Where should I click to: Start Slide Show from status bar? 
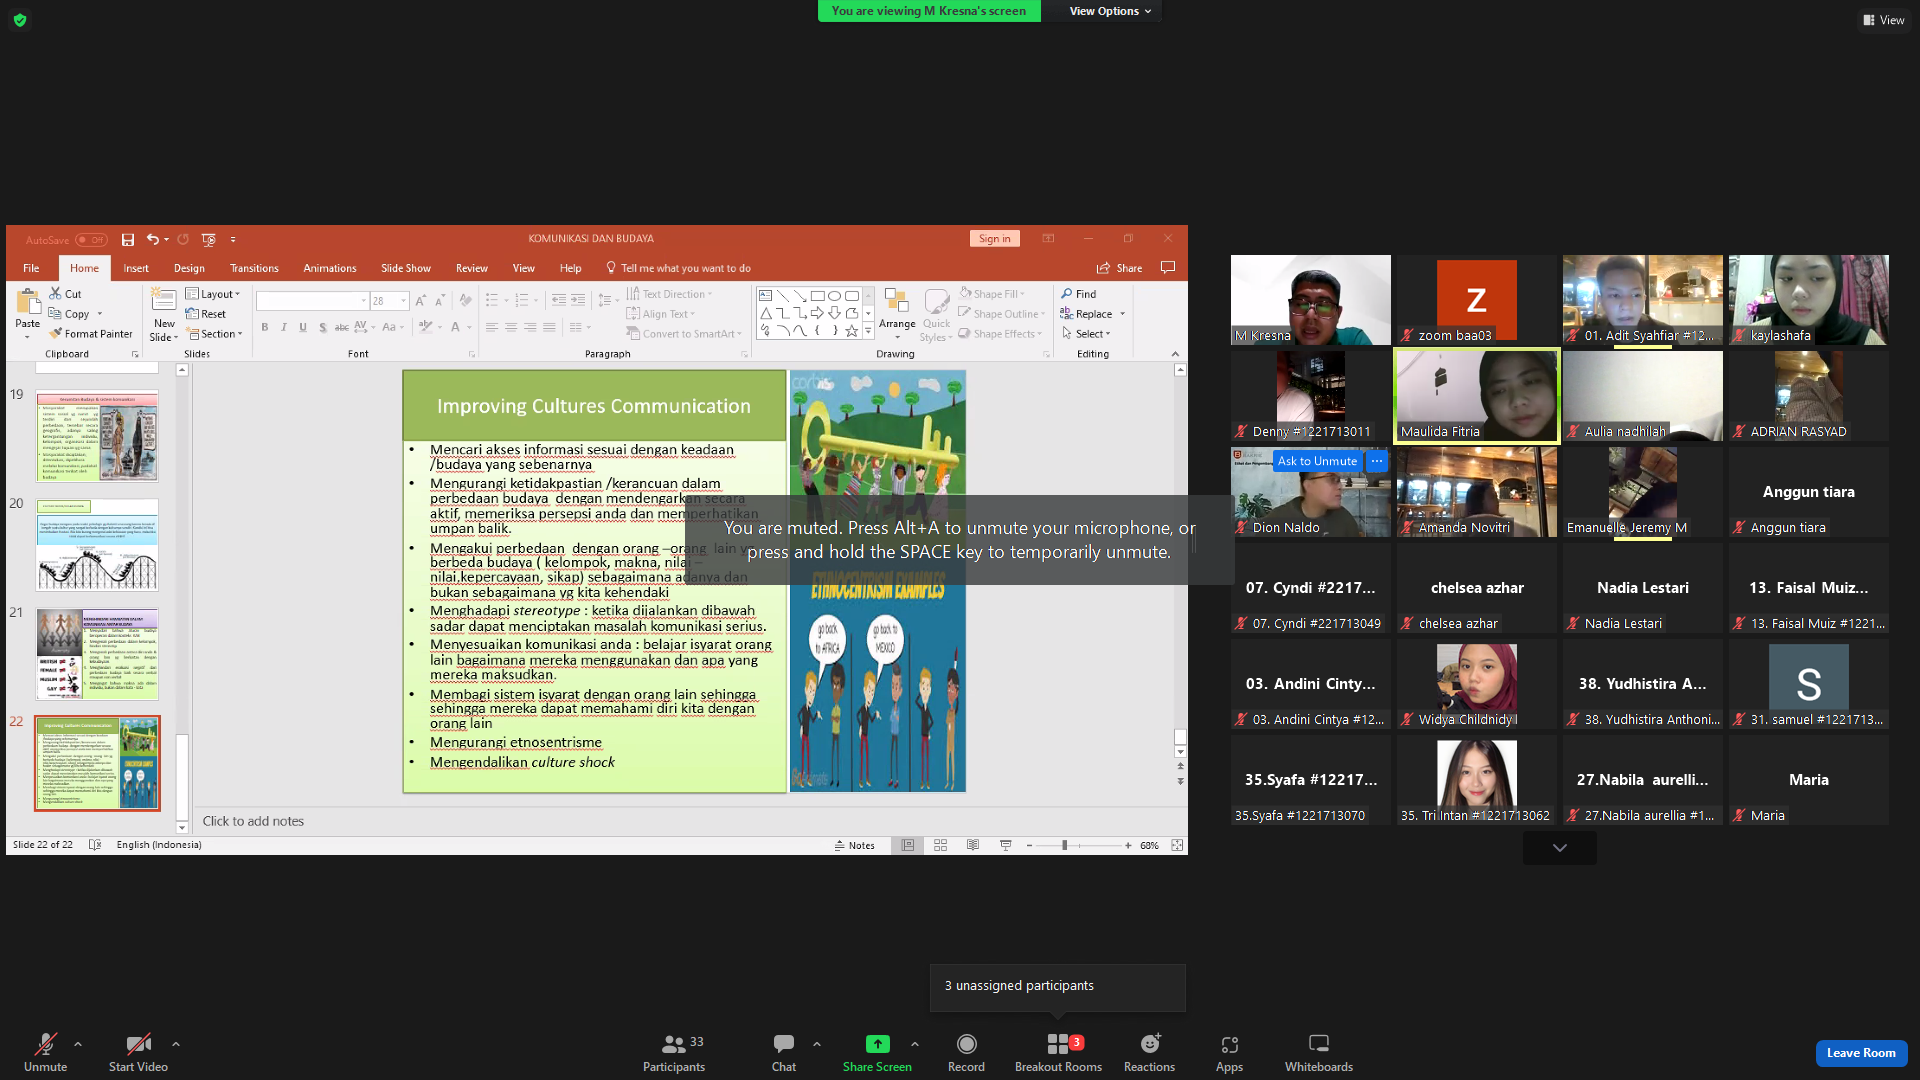(x=1006, y=845)
